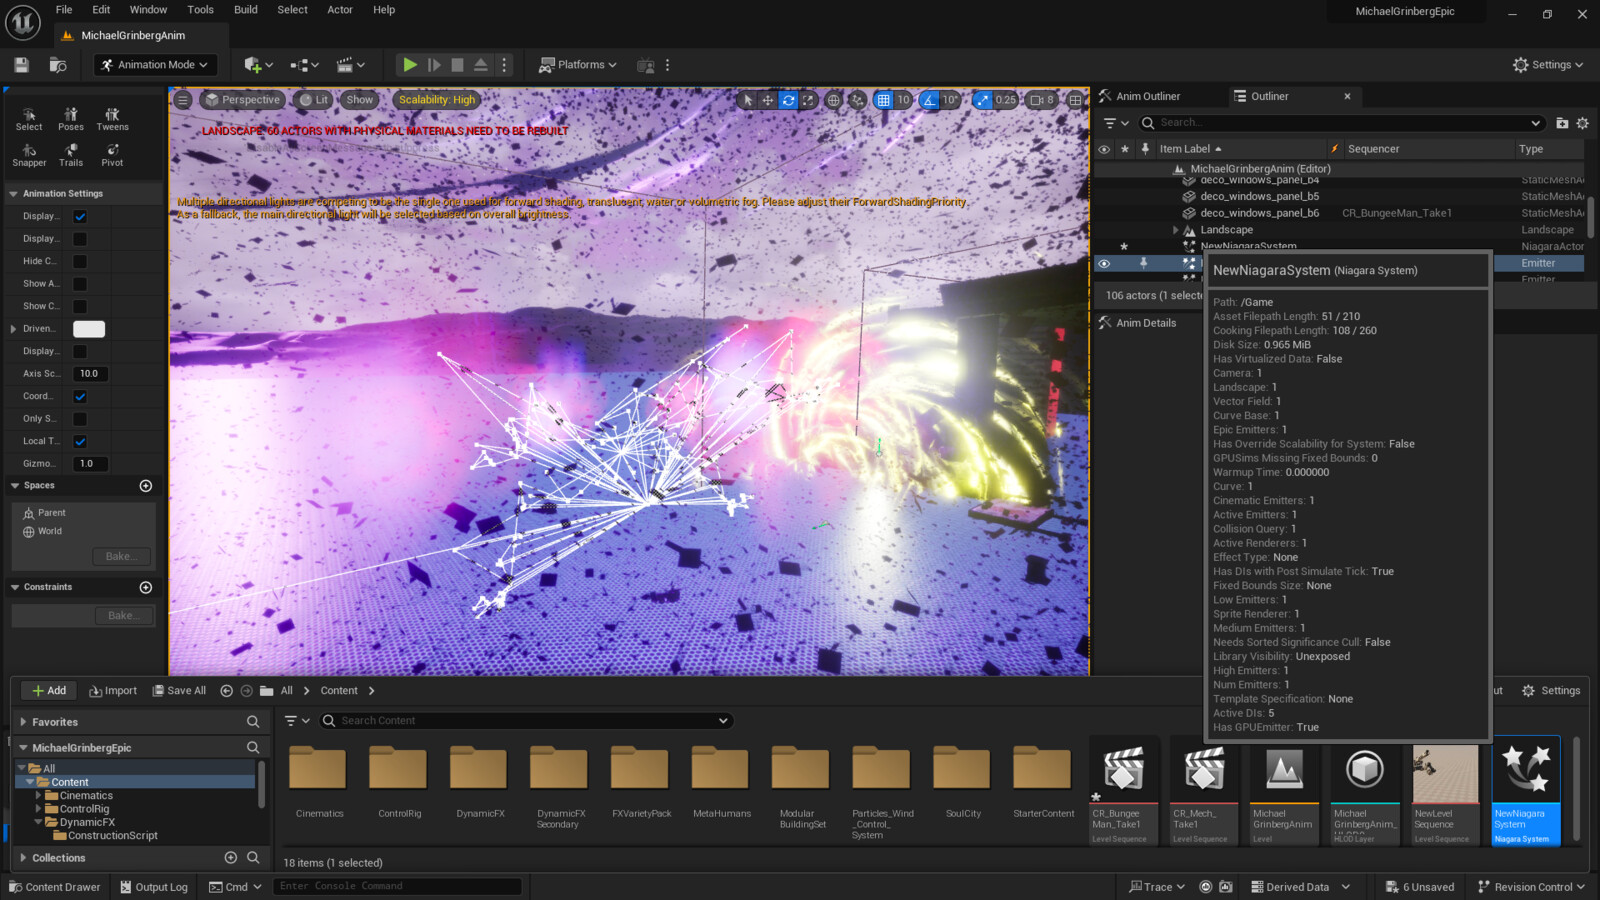Open camera speed setting in viewport
The width and height of the screenshot is (1600, 900).
[x=1042, y=100]
